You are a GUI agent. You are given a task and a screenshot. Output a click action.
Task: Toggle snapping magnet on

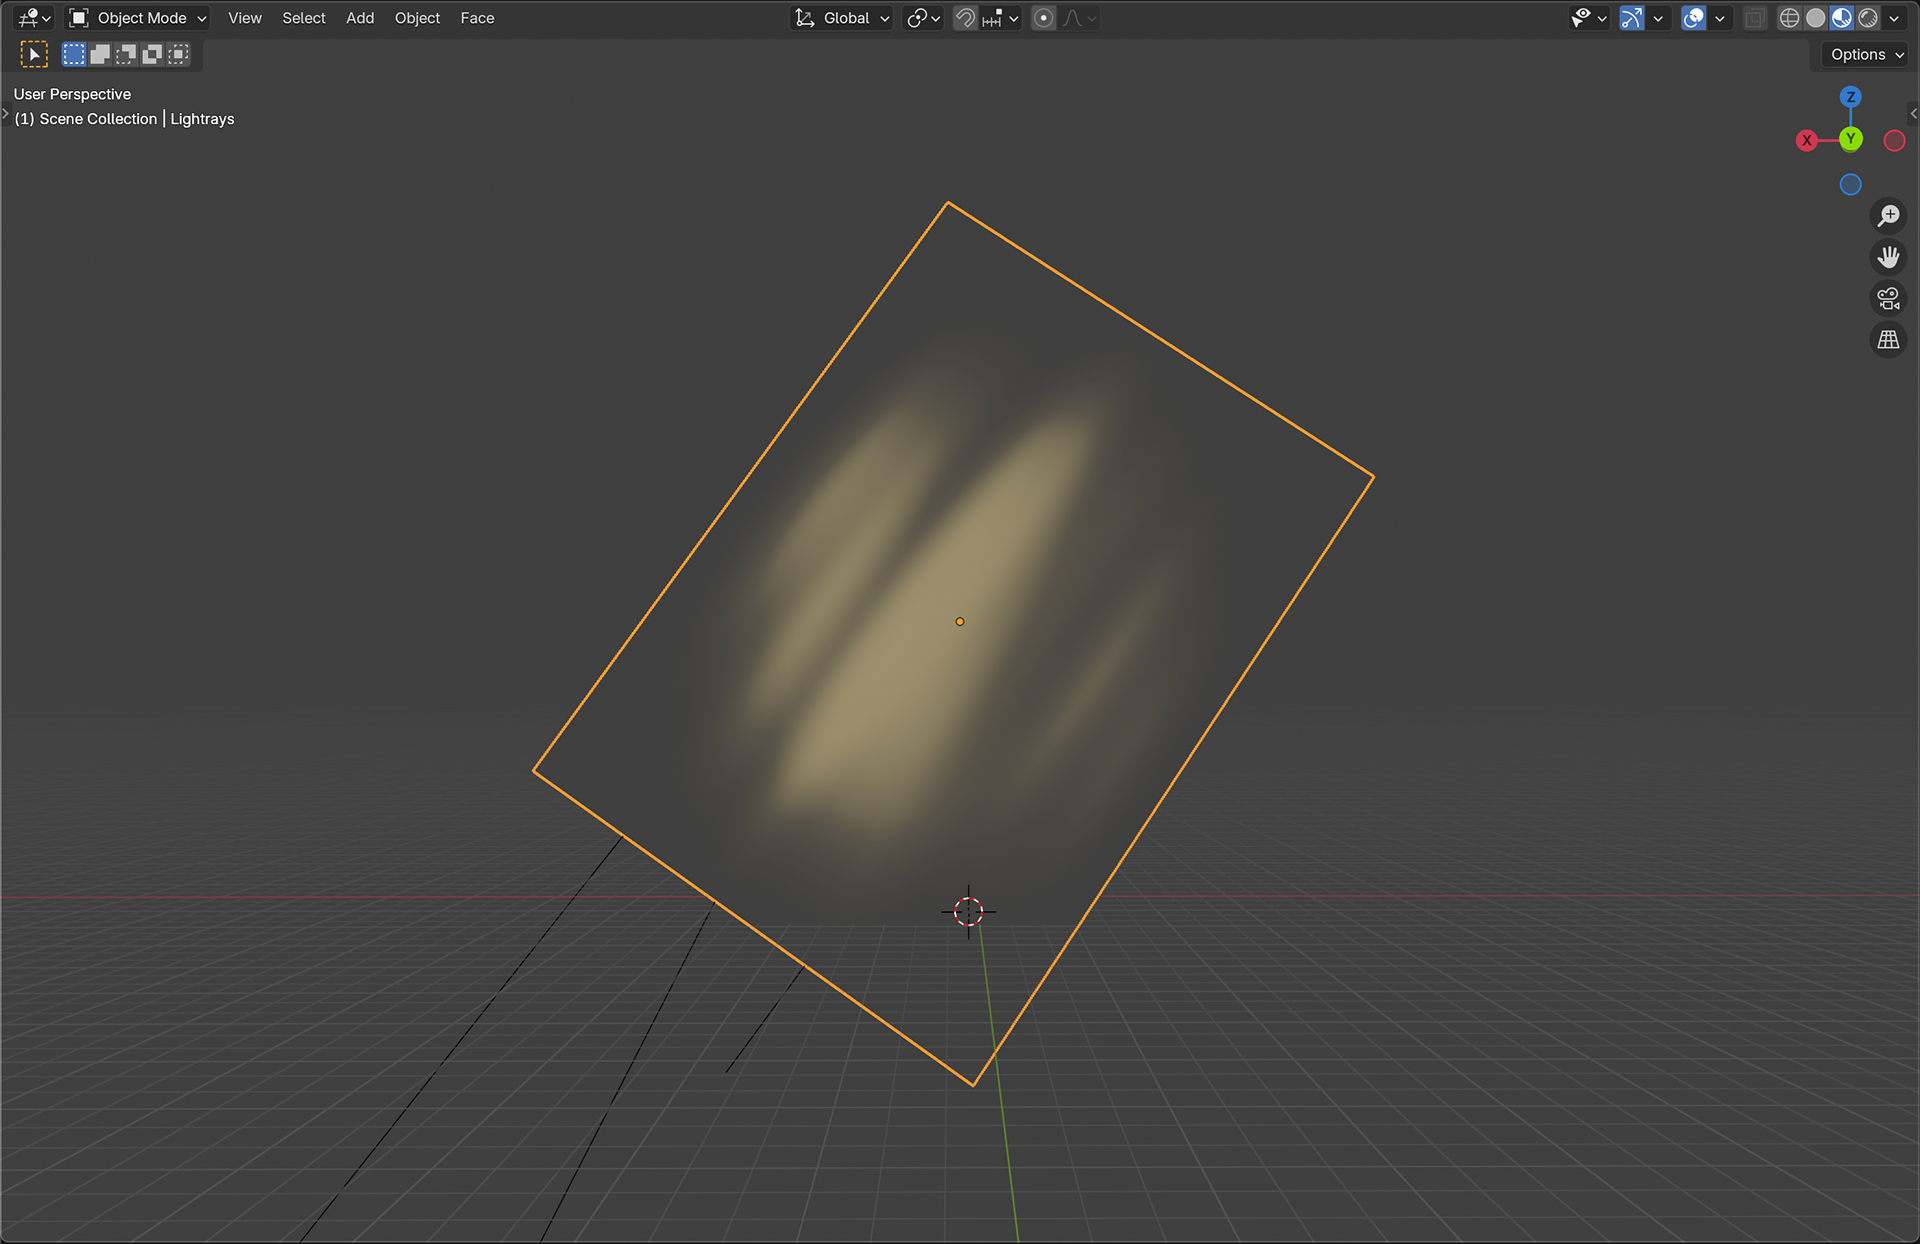[x=965, y=18]
